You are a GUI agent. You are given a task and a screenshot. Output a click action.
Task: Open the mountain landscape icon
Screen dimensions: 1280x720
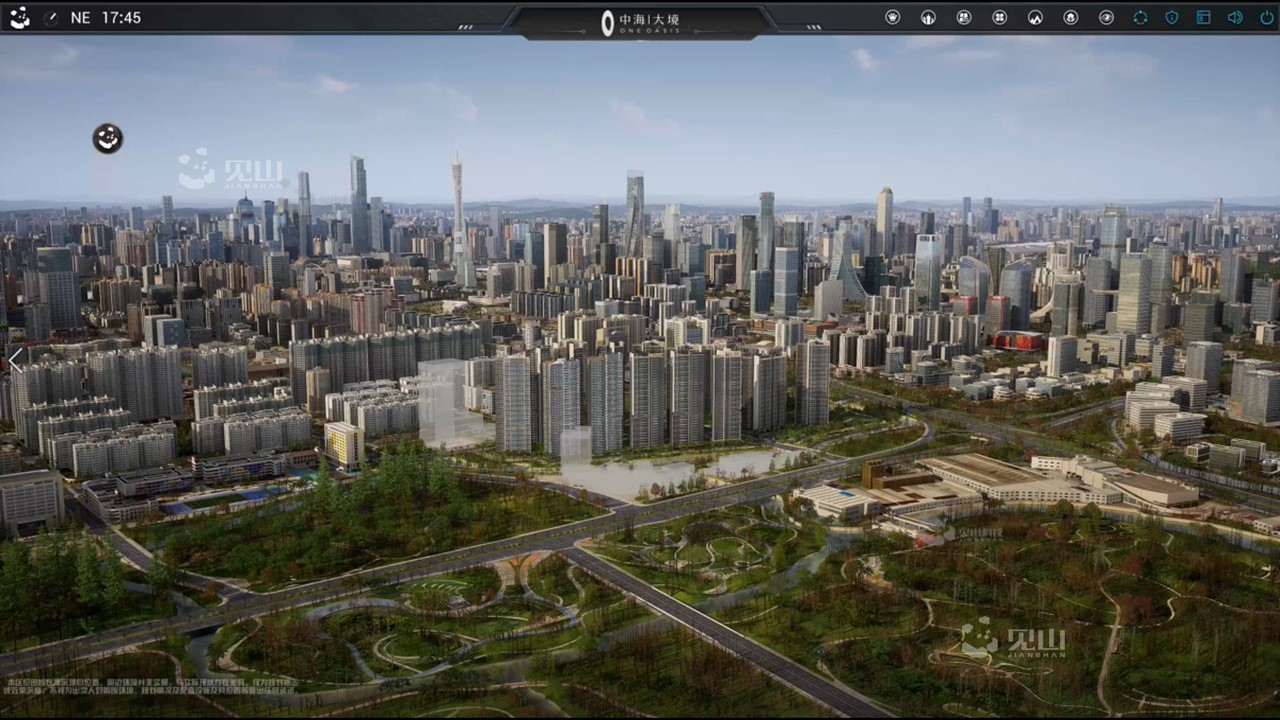pos(1035,17)
